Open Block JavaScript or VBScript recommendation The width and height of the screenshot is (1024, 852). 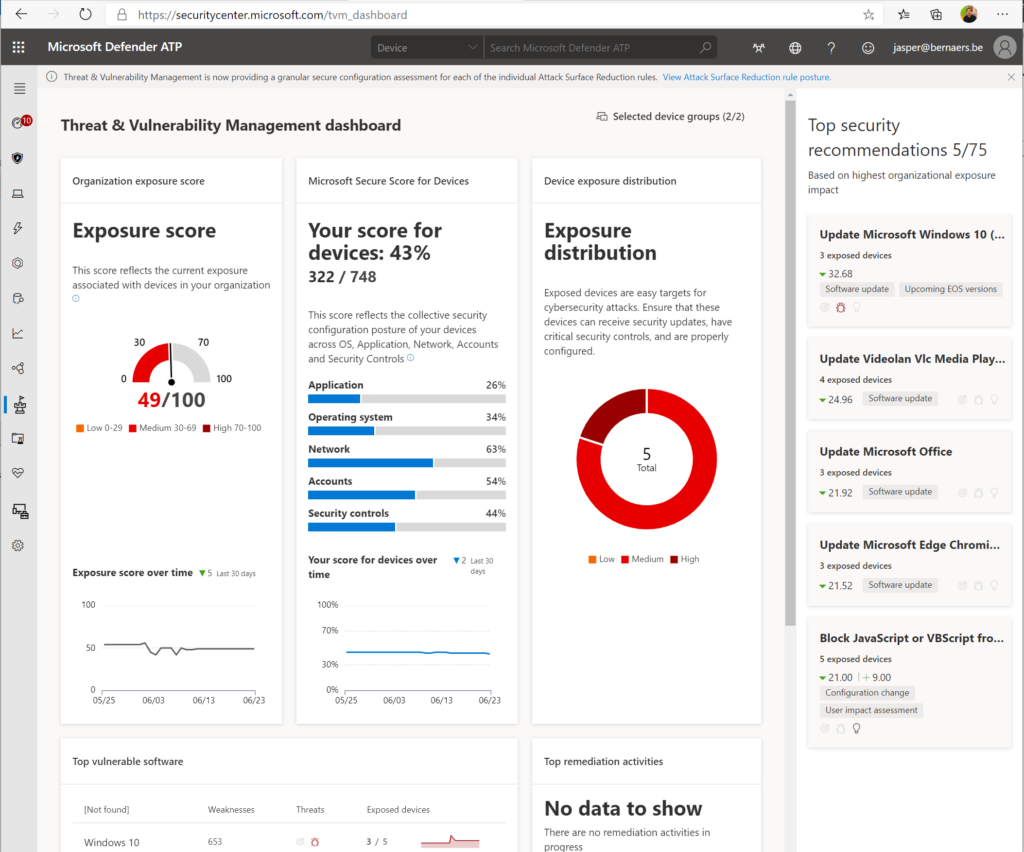[909, 682]
